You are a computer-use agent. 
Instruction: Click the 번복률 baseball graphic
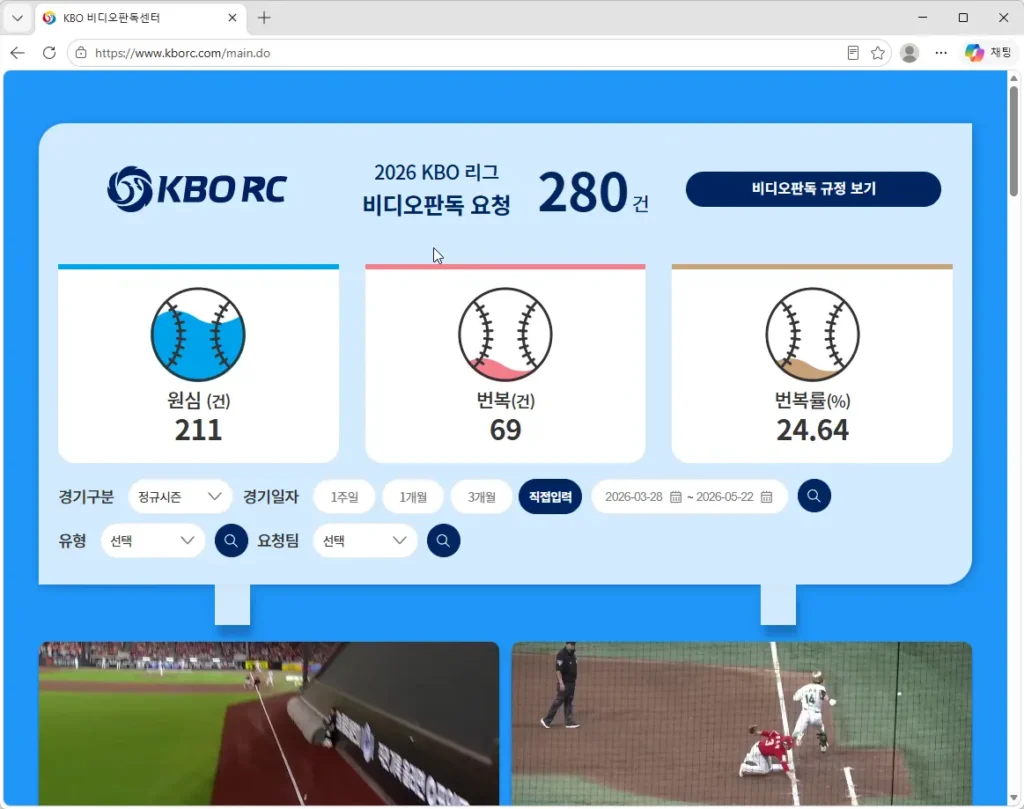pos(812,334)
